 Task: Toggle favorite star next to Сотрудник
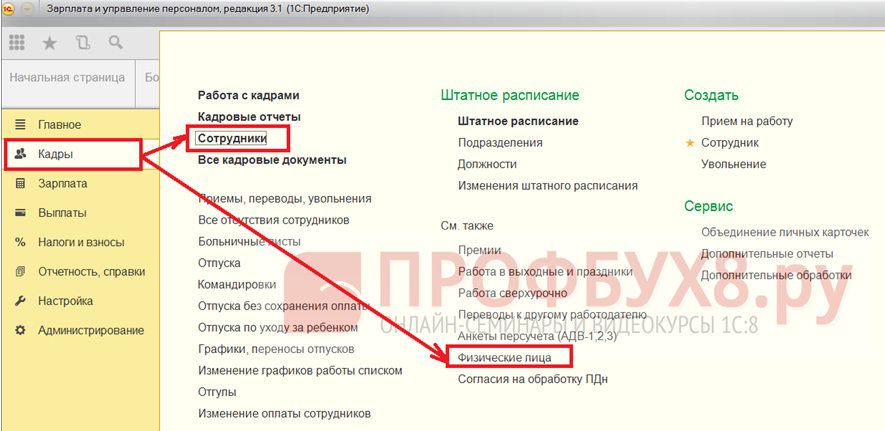coord(689,143)
